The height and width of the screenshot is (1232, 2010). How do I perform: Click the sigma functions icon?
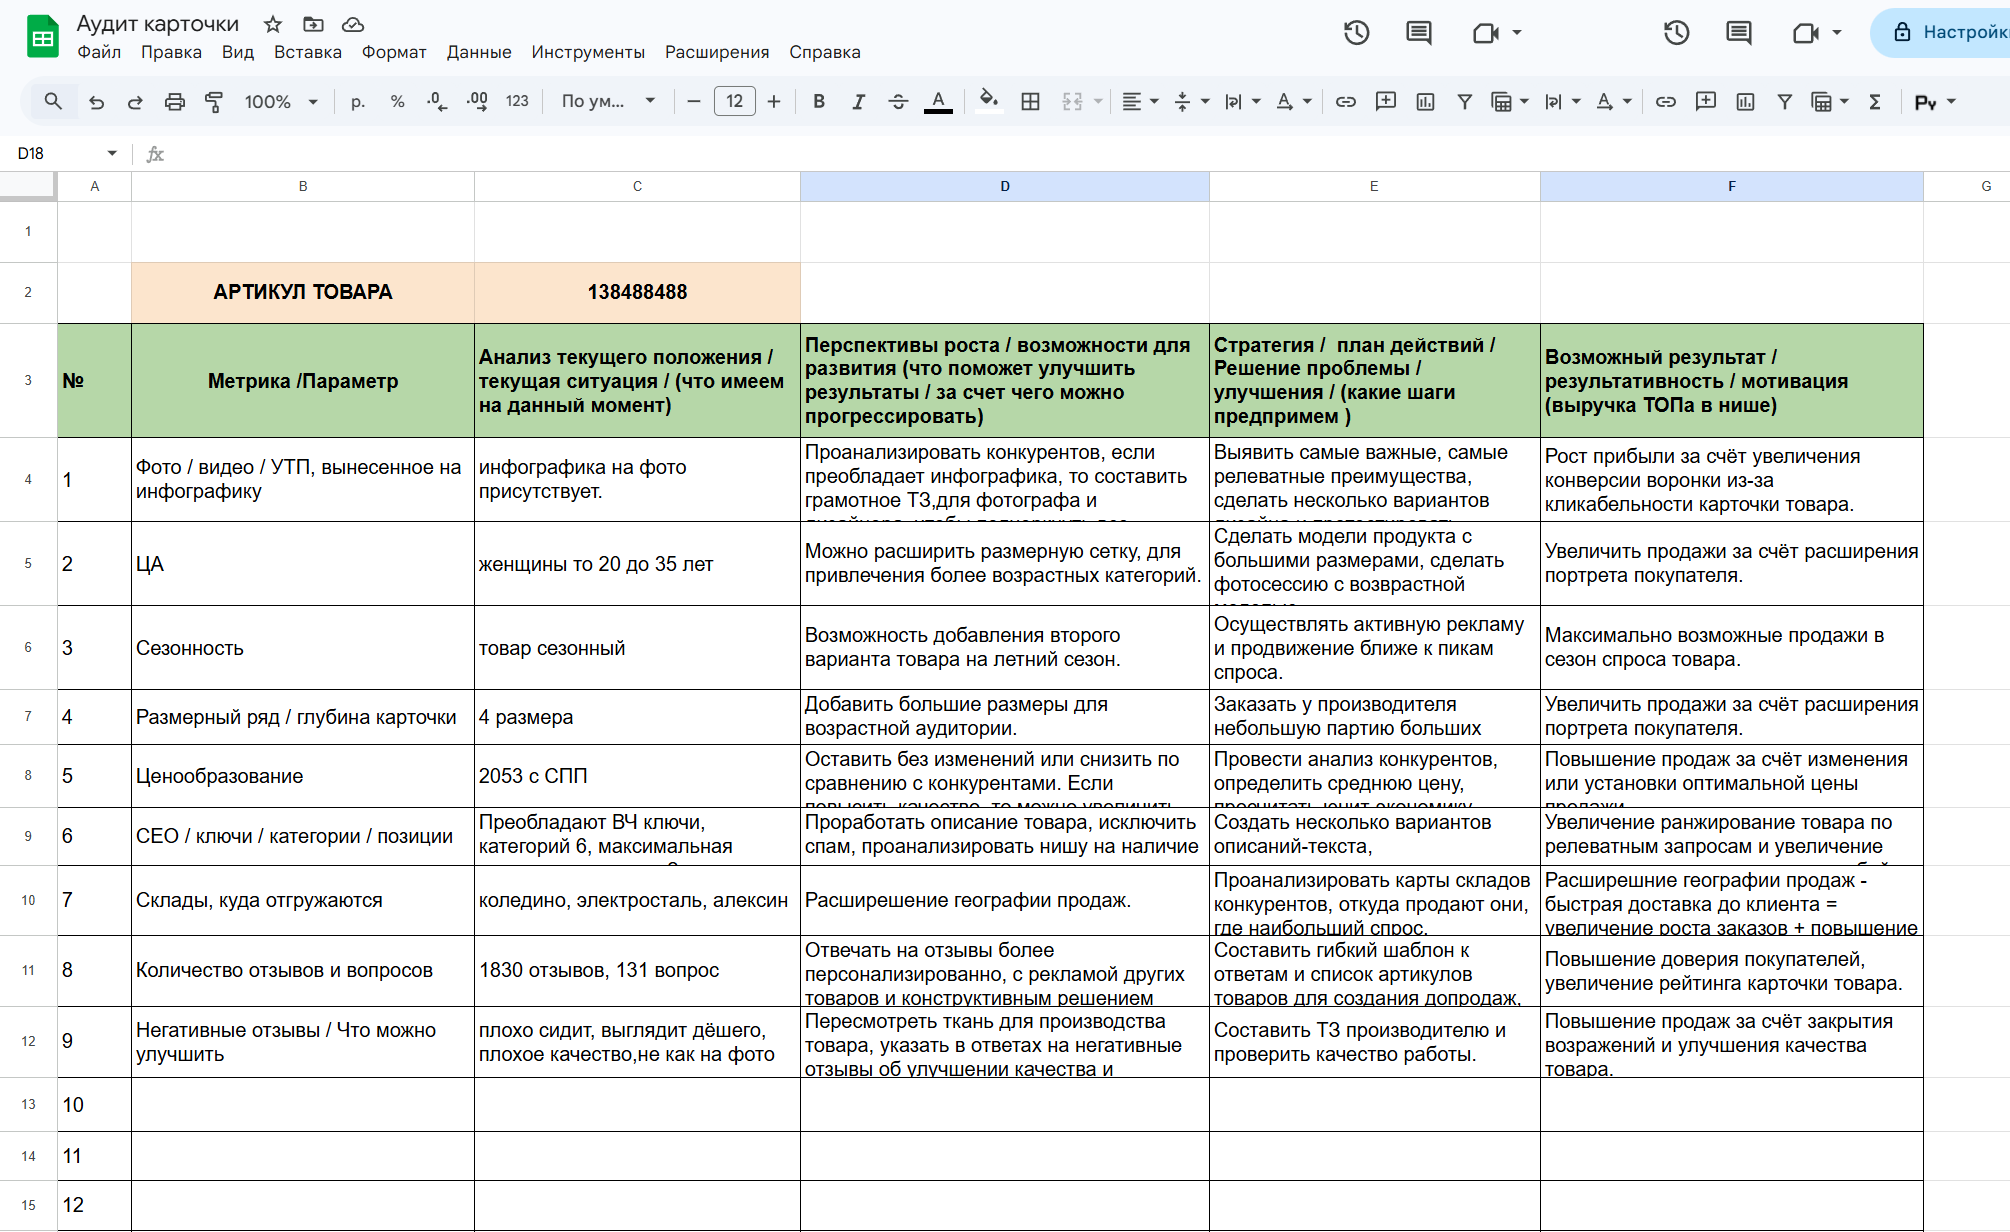pos(1875,101)
